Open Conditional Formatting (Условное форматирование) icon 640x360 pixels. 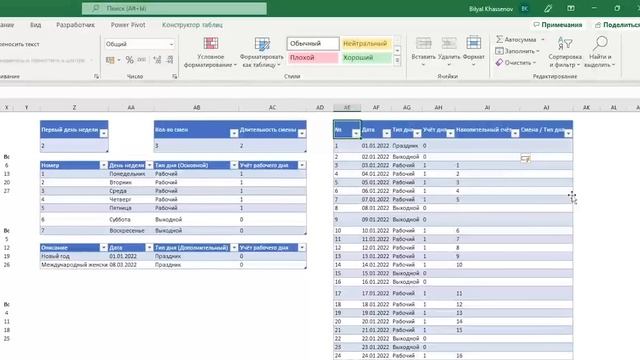point(211,44)
